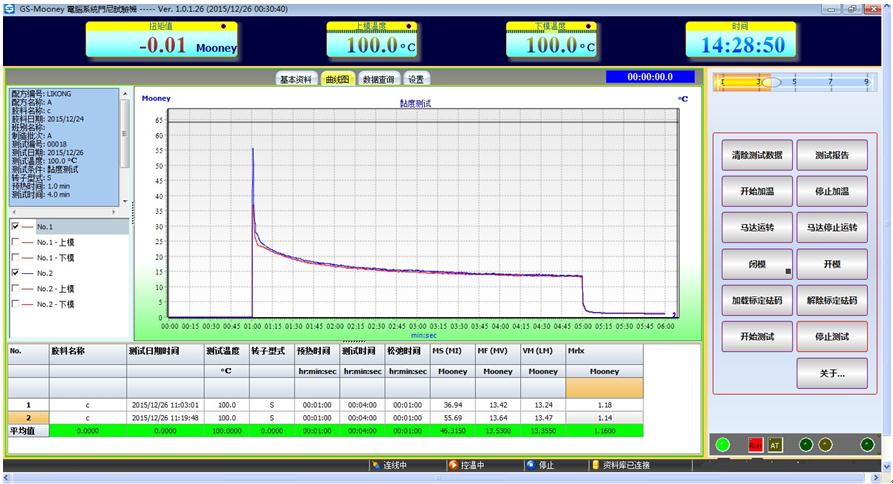Click the green indicator light at bottom right
893x484 pixels.
(x=724, y=445)
